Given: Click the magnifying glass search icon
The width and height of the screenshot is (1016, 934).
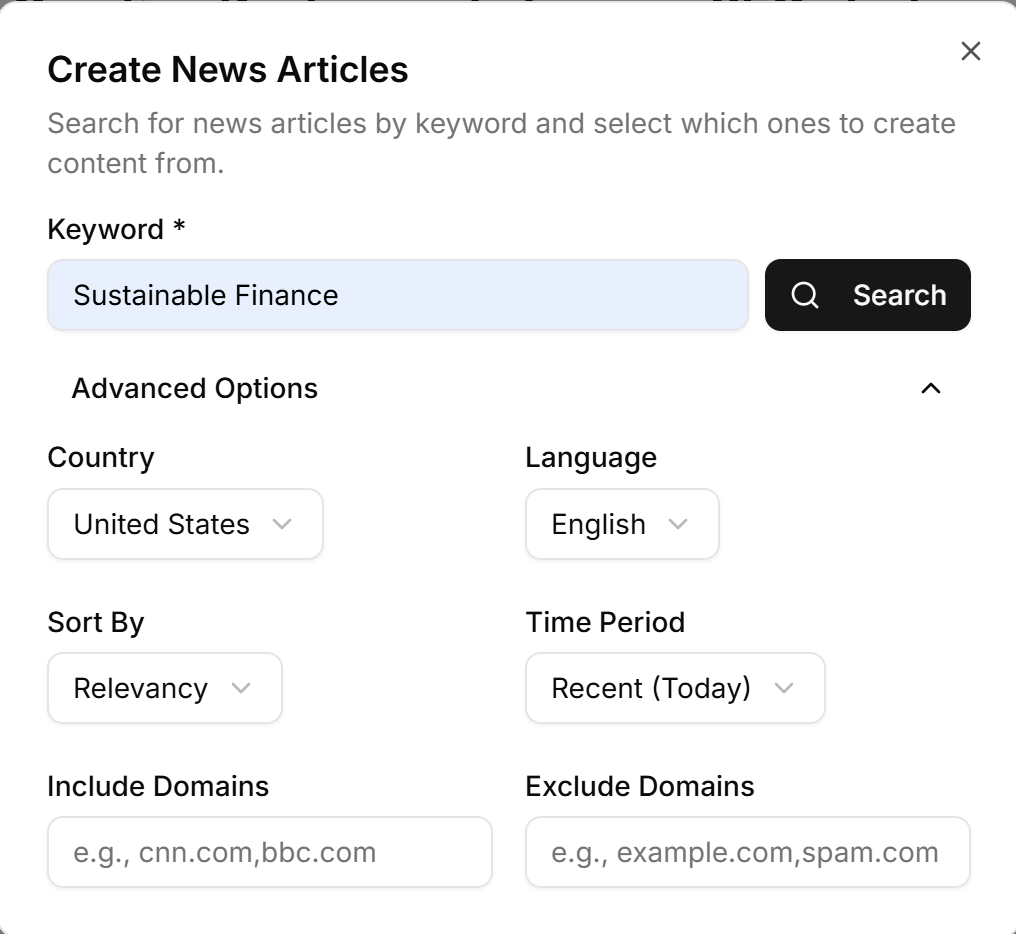Looking at the screenshot, I should (x=806, y=295).
